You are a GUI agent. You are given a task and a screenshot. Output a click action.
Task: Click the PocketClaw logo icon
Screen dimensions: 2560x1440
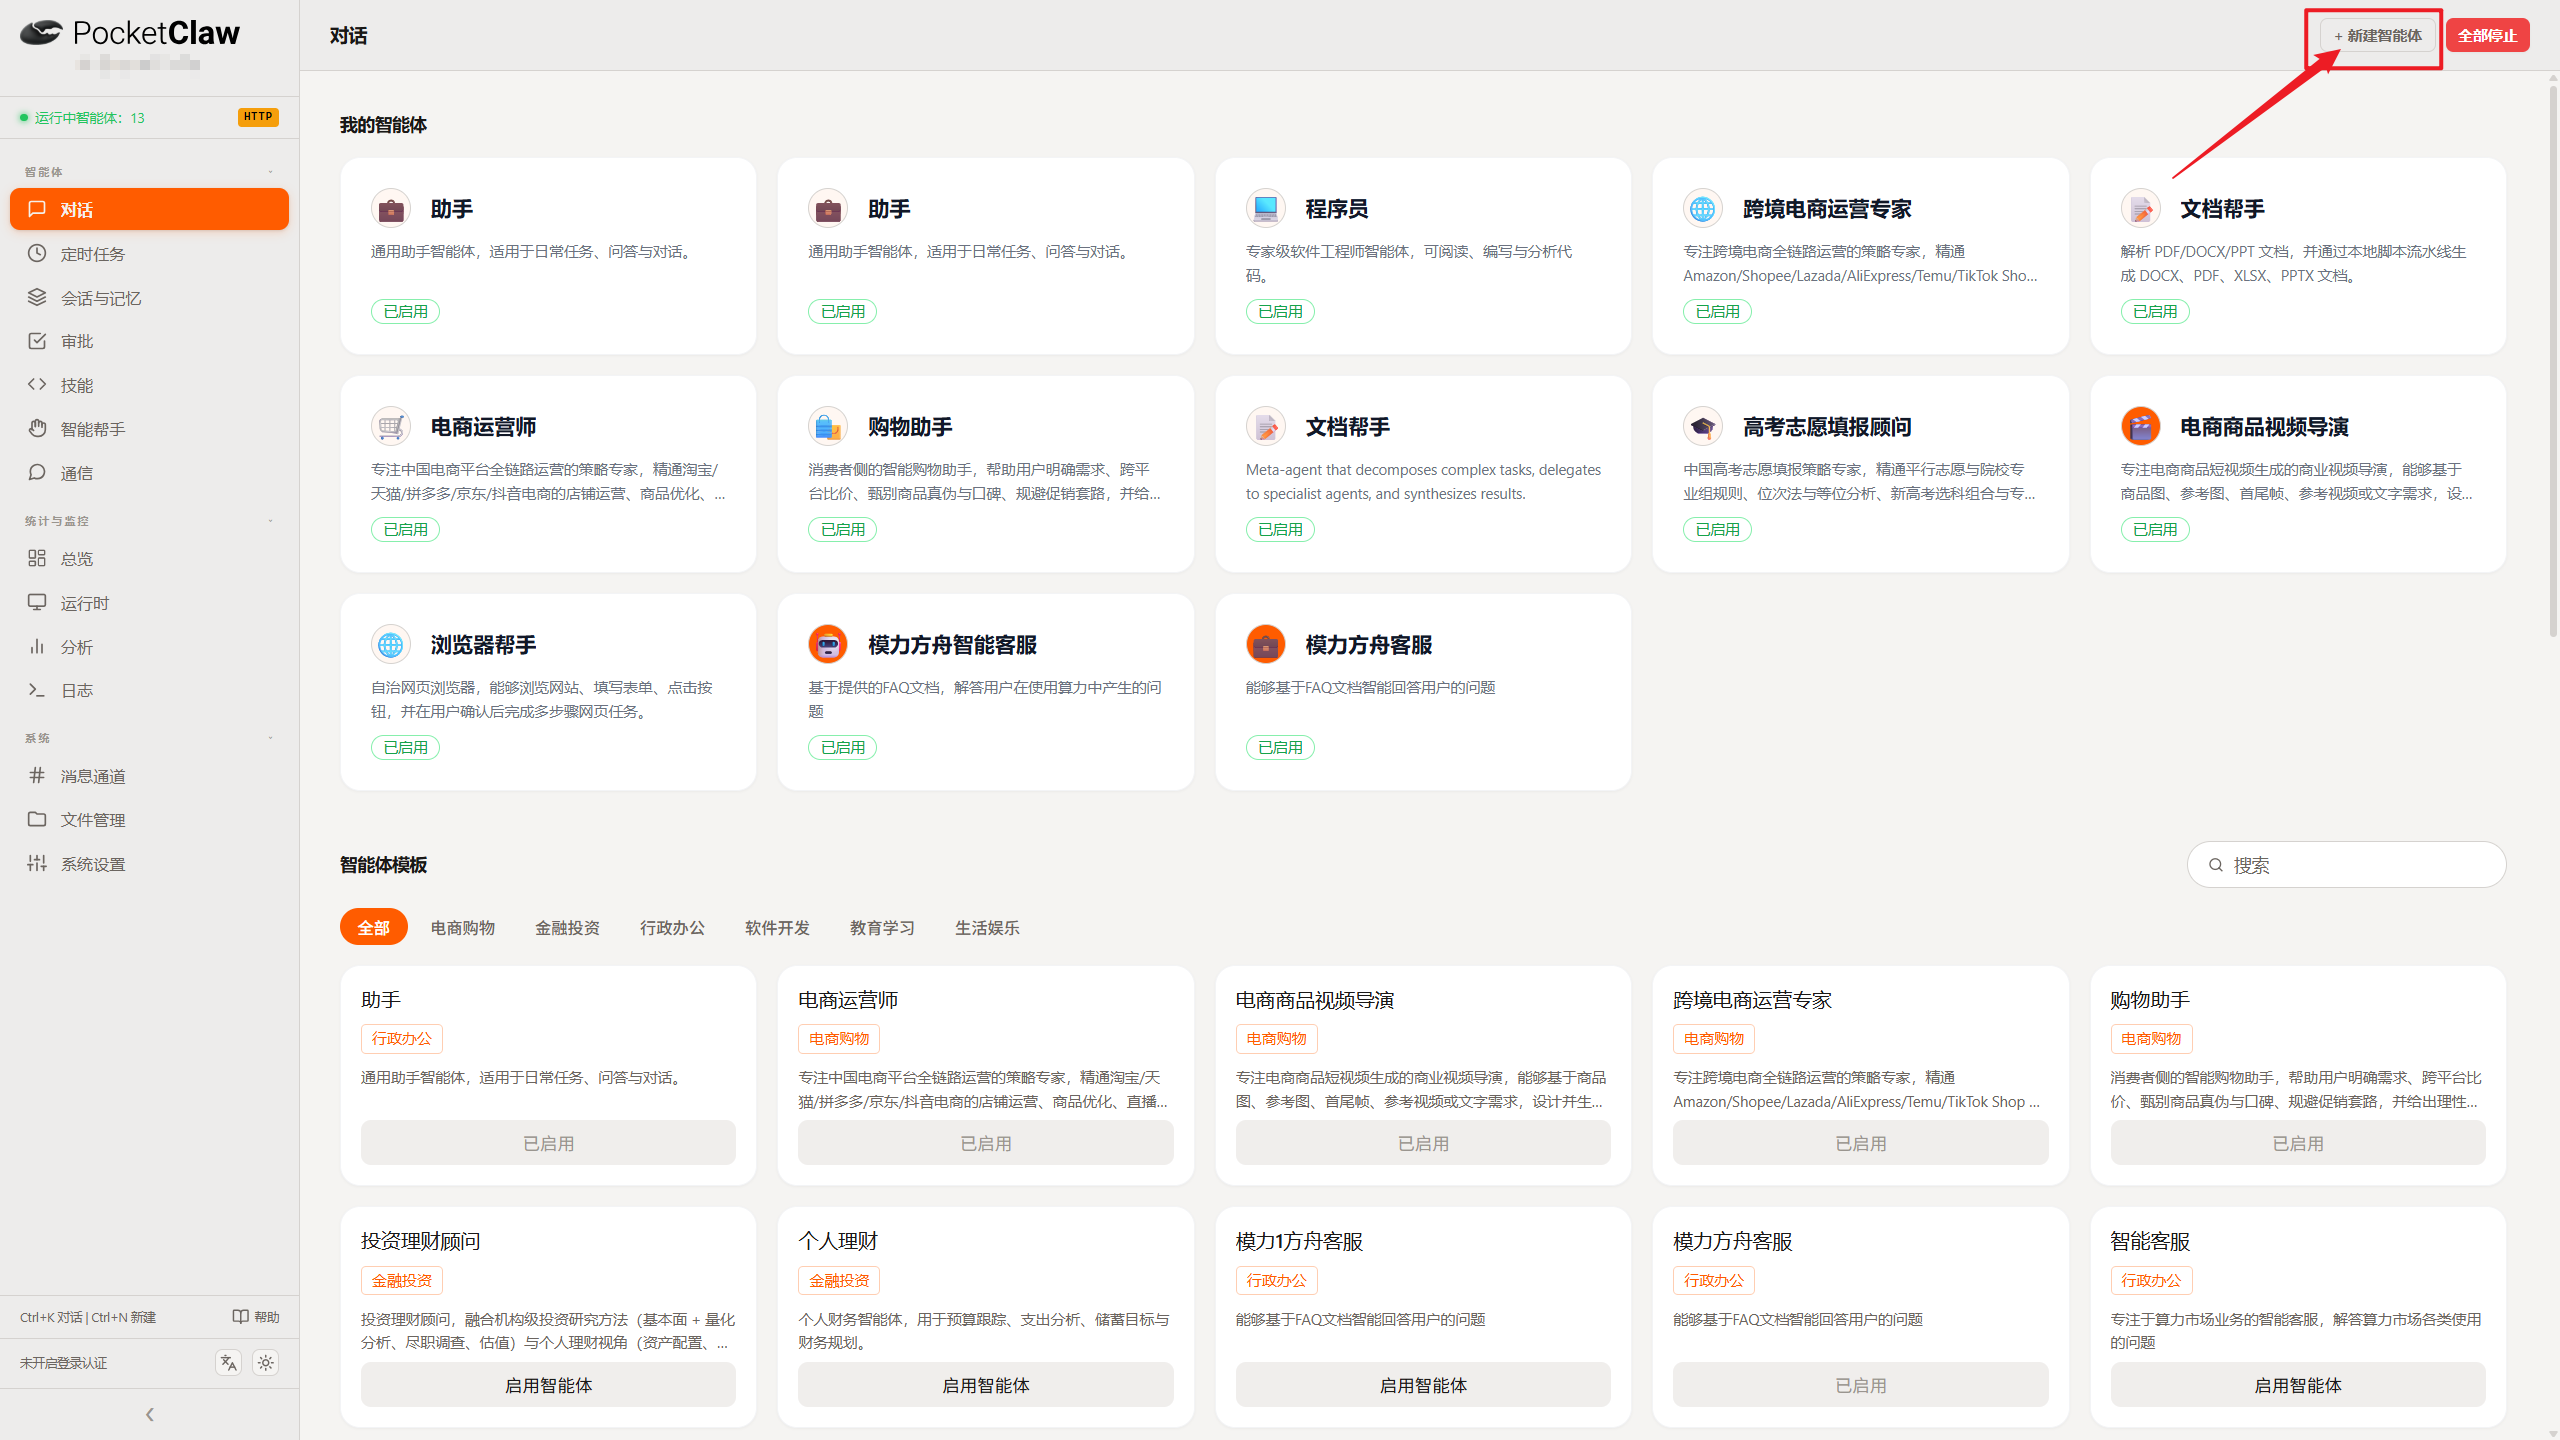[x=41, y=33]
